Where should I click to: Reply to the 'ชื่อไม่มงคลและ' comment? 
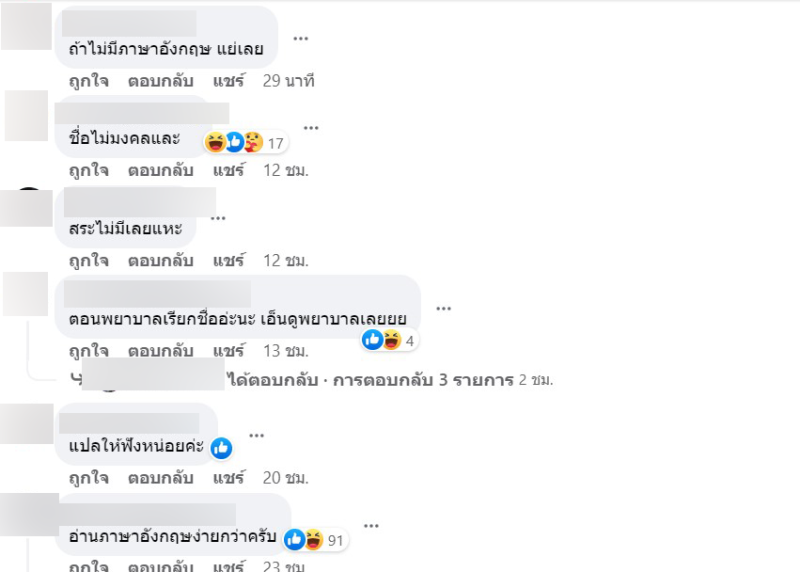point(160,170)
